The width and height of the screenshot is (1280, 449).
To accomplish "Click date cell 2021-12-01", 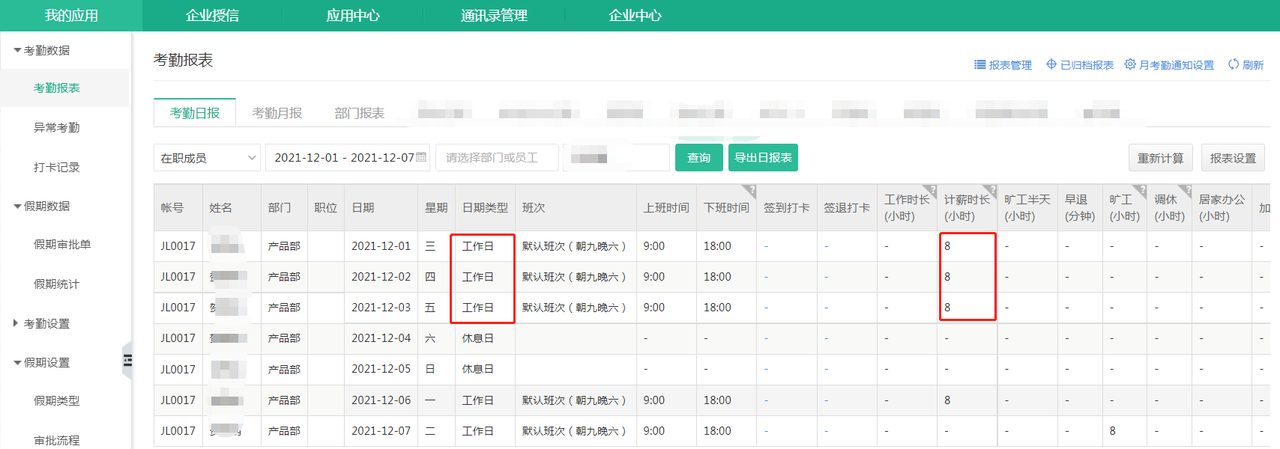I will pyautogui.click(x=381, y=246).
